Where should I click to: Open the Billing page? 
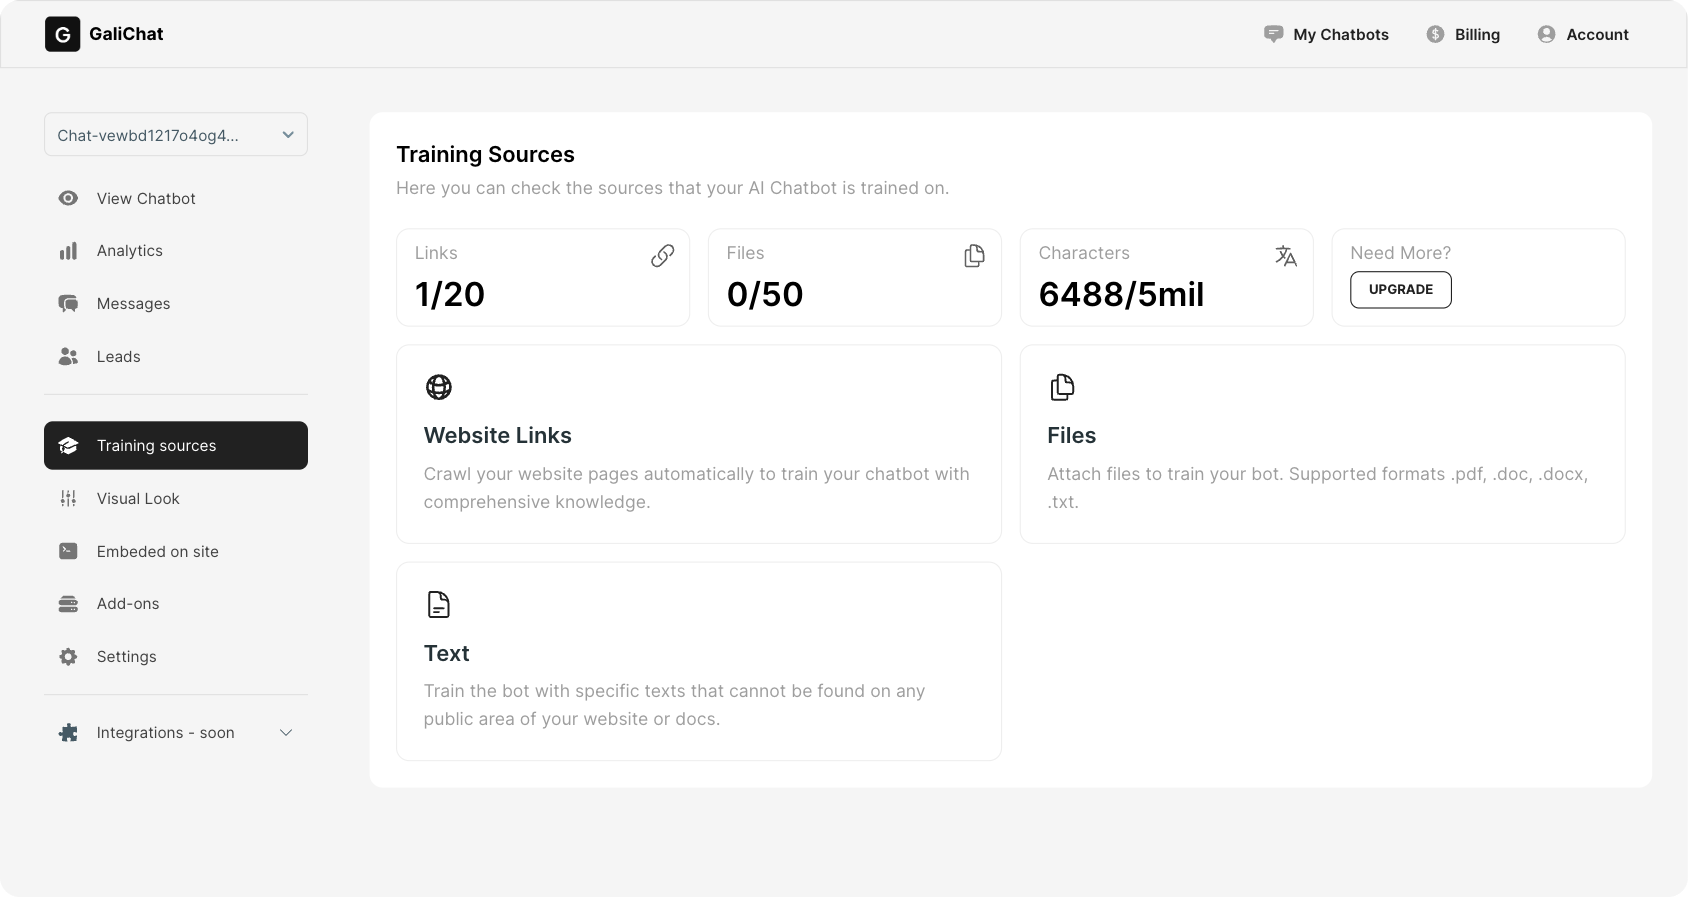click(1463, 34)
